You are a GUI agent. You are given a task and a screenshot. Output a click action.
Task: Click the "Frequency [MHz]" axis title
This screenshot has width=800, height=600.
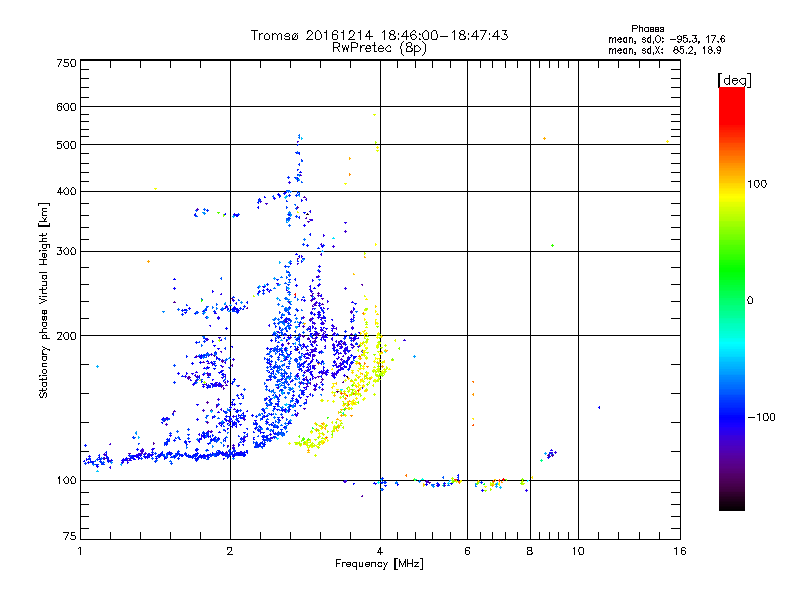tap(379, 564)
